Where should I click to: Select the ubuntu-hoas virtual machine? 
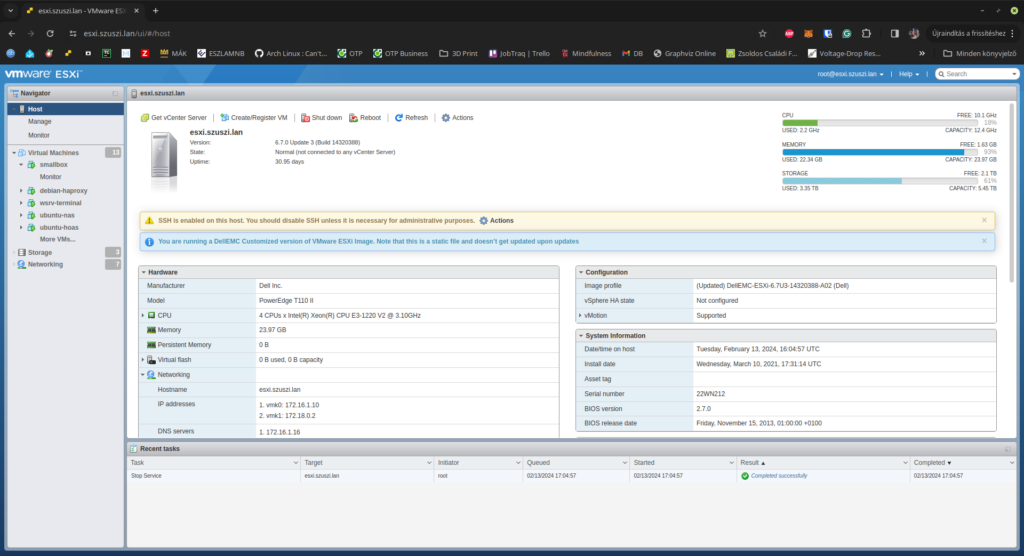pos(59,227)
